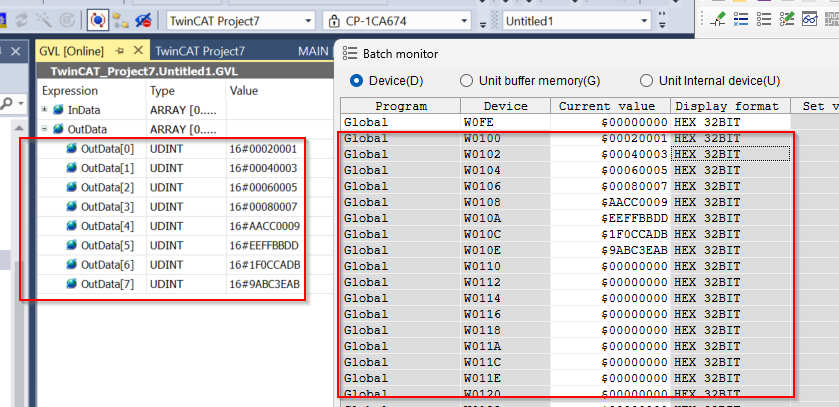The width and height of the screenshot is (839, 407).
Task: Click device cell W011C
Action: 506,362
